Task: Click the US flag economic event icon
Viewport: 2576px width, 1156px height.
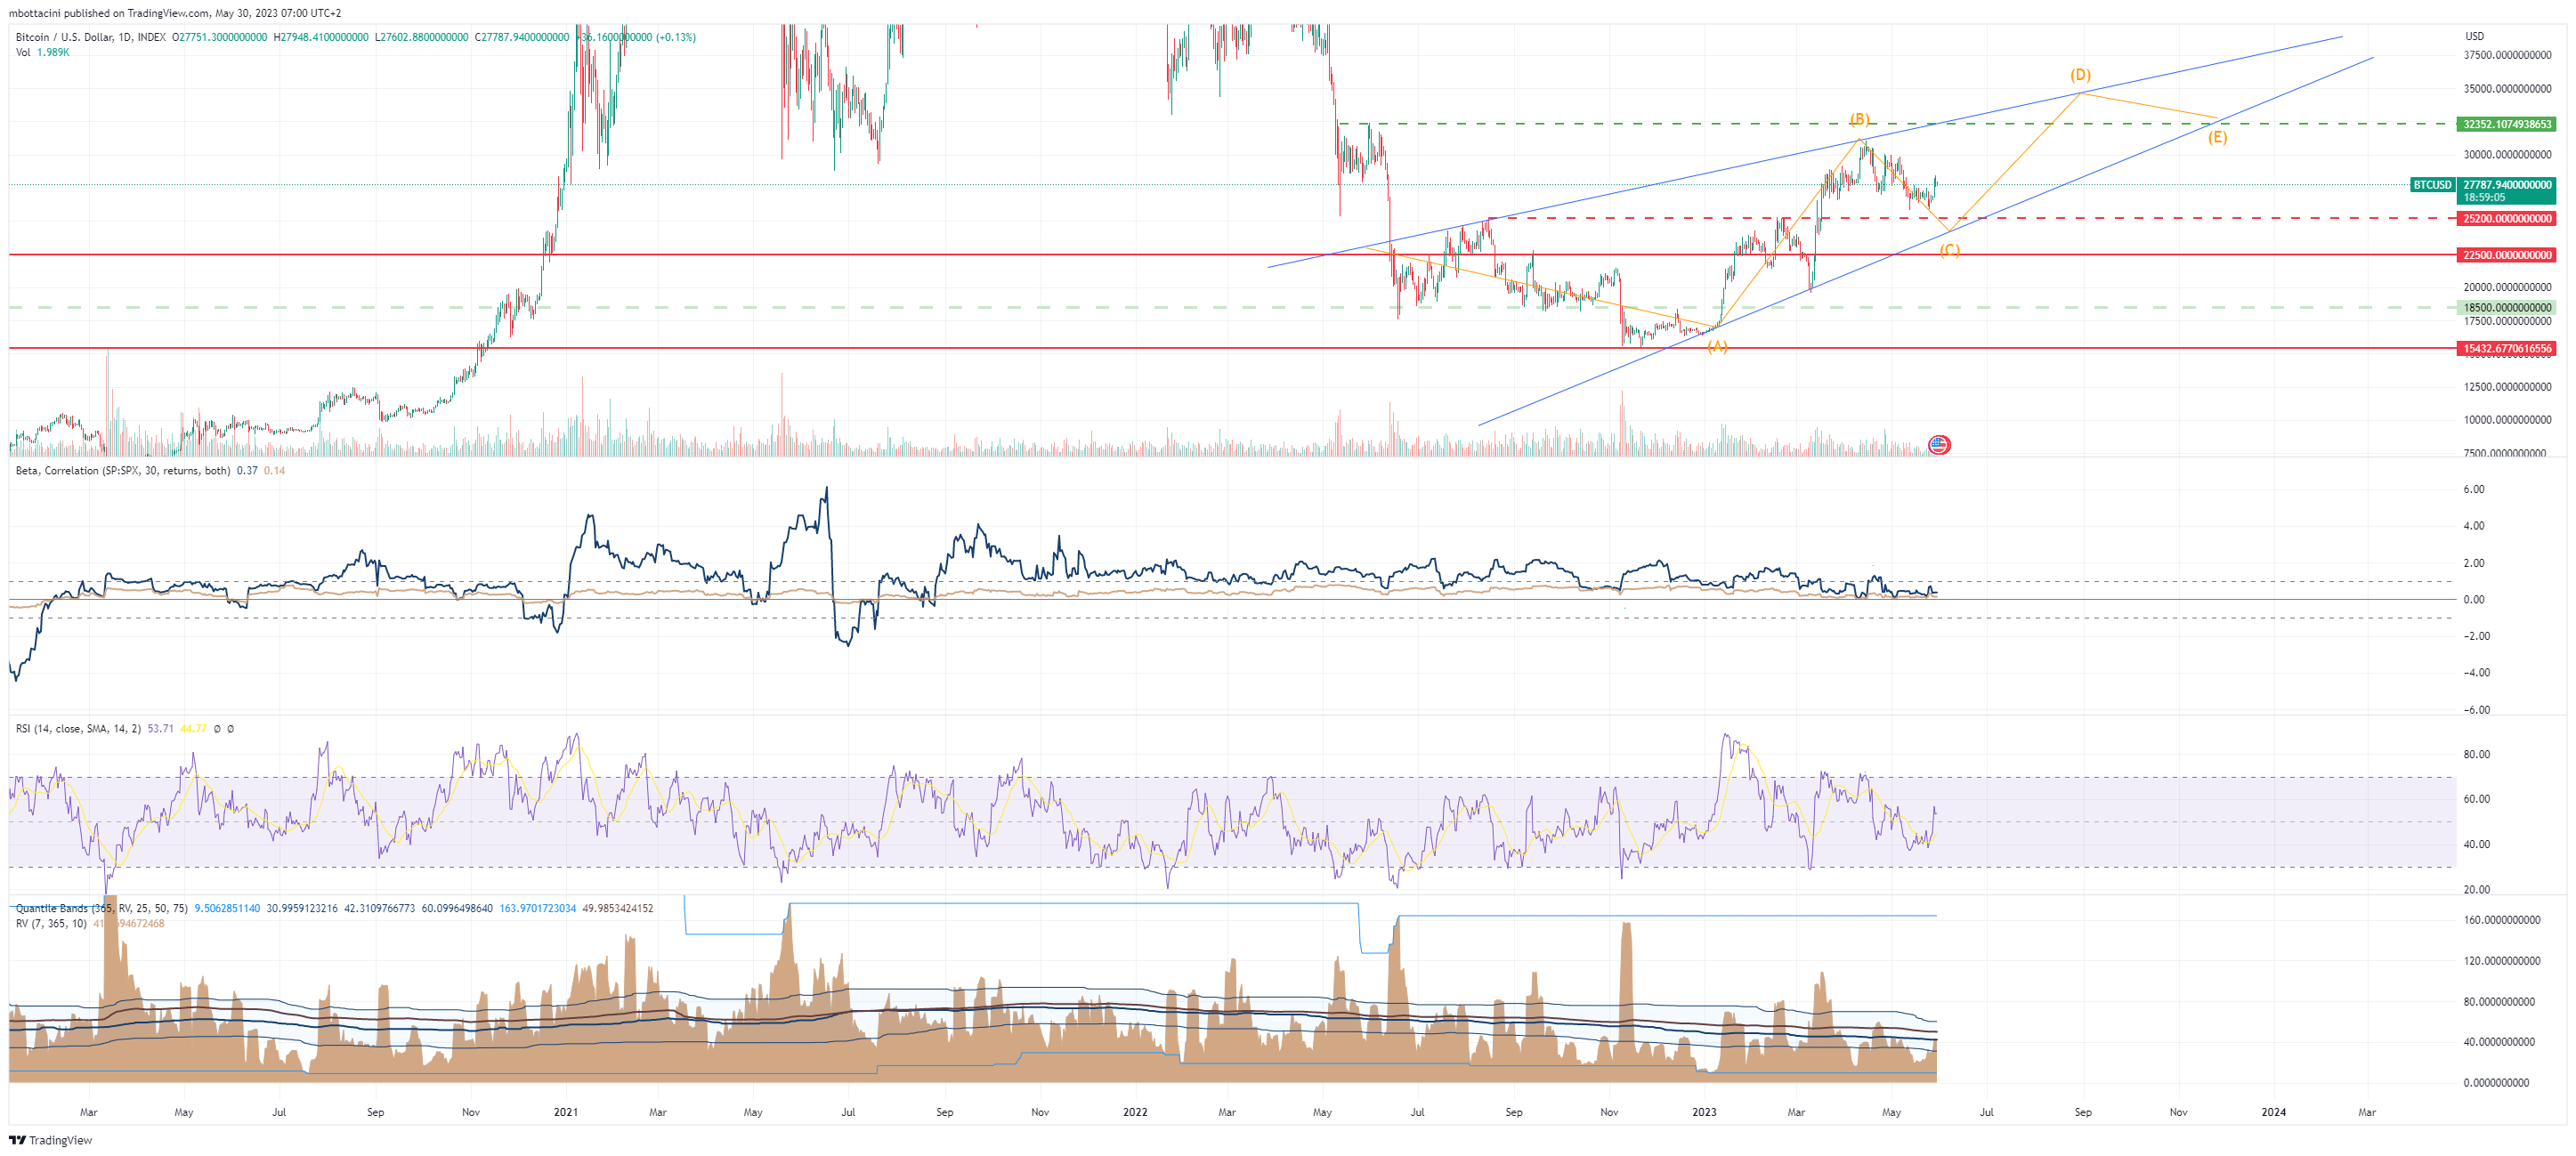Action: 1938,445
